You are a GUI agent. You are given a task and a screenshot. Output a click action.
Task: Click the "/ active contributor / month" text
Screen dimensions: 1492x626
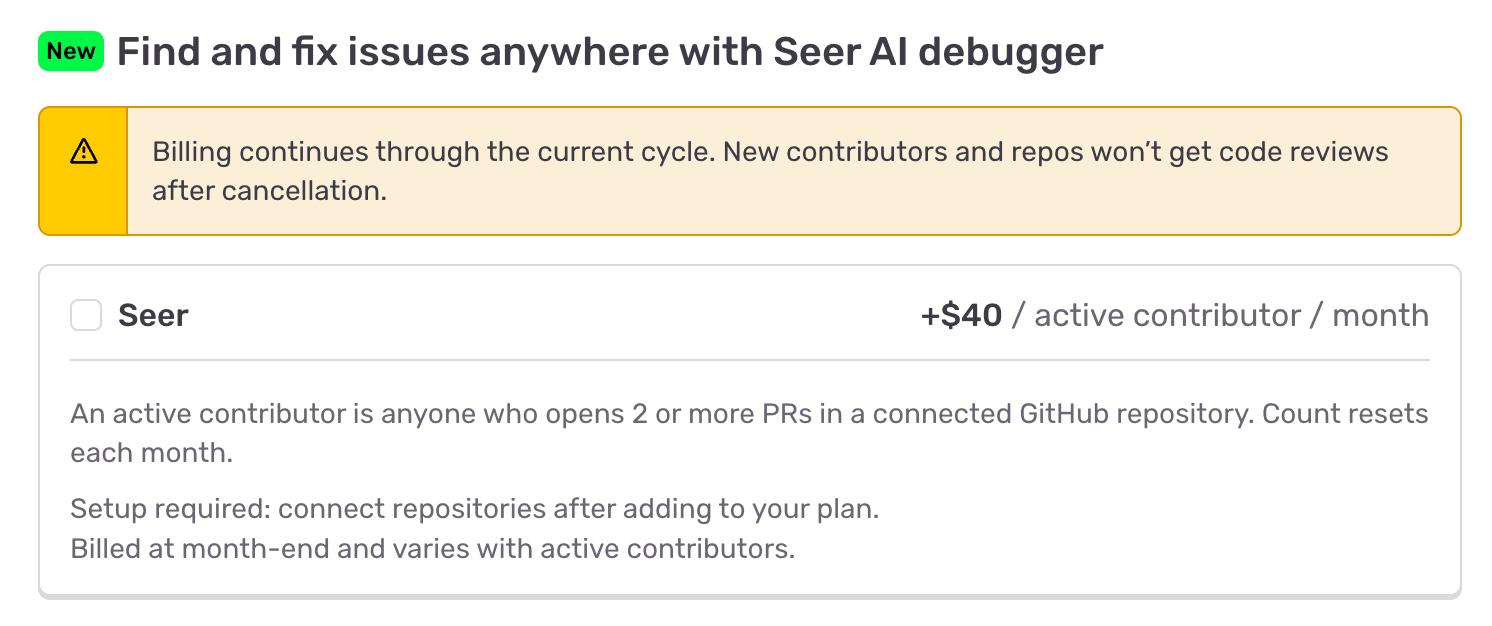click(x=1220, y=316)
